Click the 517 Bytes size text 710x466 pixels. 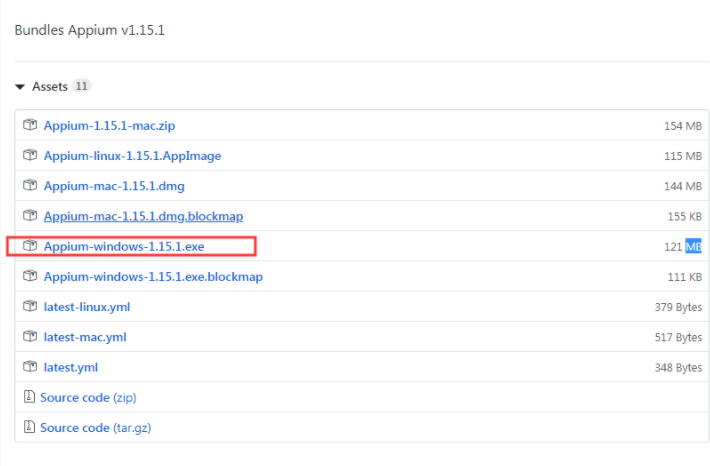coord(678,338)
